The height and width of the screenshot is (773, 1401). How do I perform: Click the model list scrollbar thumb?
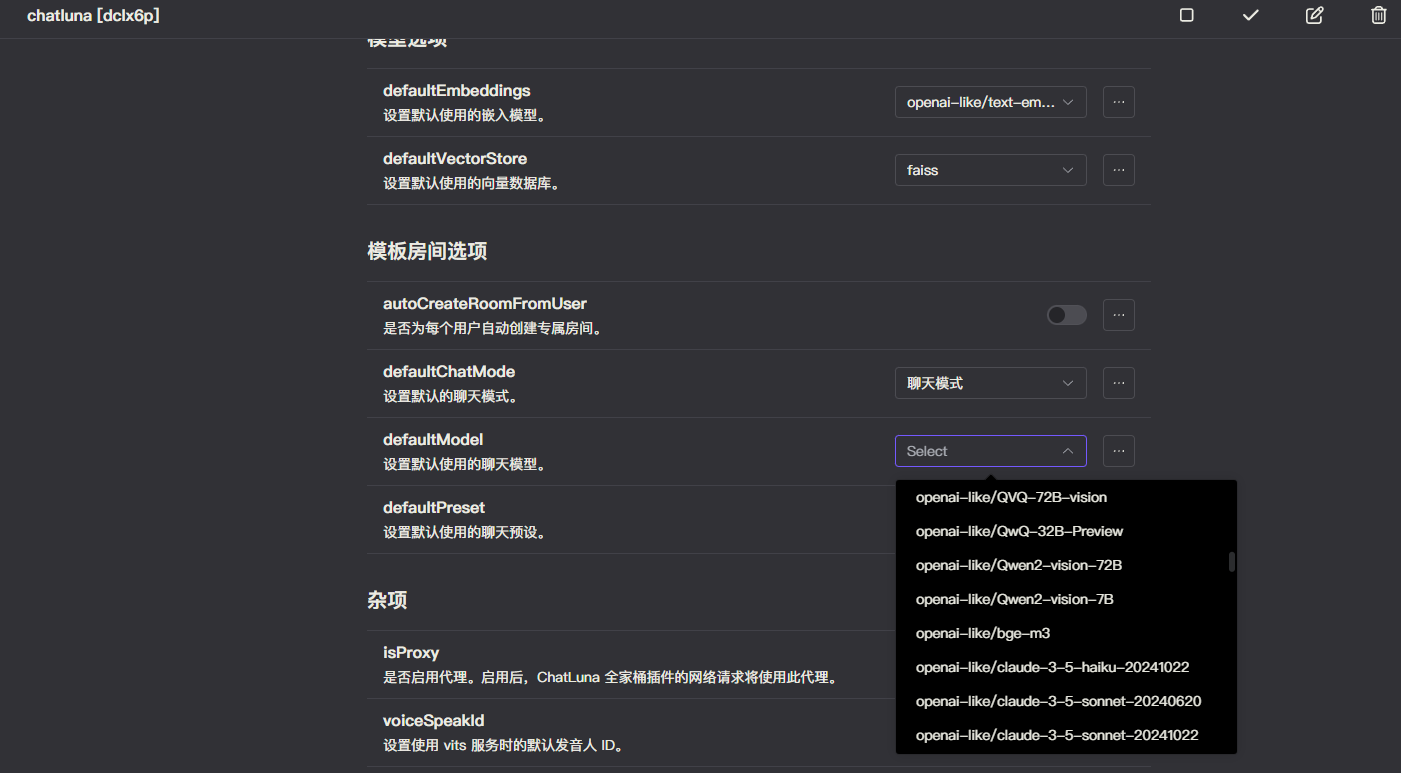pyautogui.click(x=1232, y=562)
